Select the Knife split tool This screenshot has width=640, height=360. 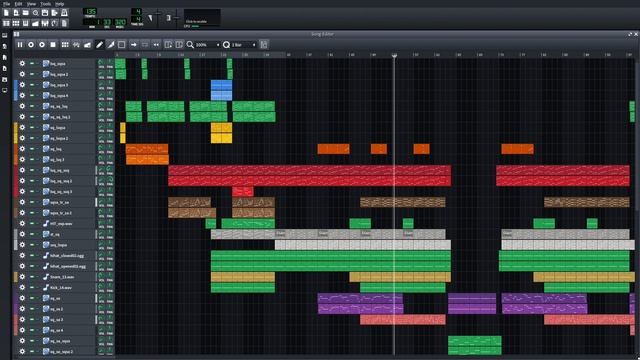point(110,44)
